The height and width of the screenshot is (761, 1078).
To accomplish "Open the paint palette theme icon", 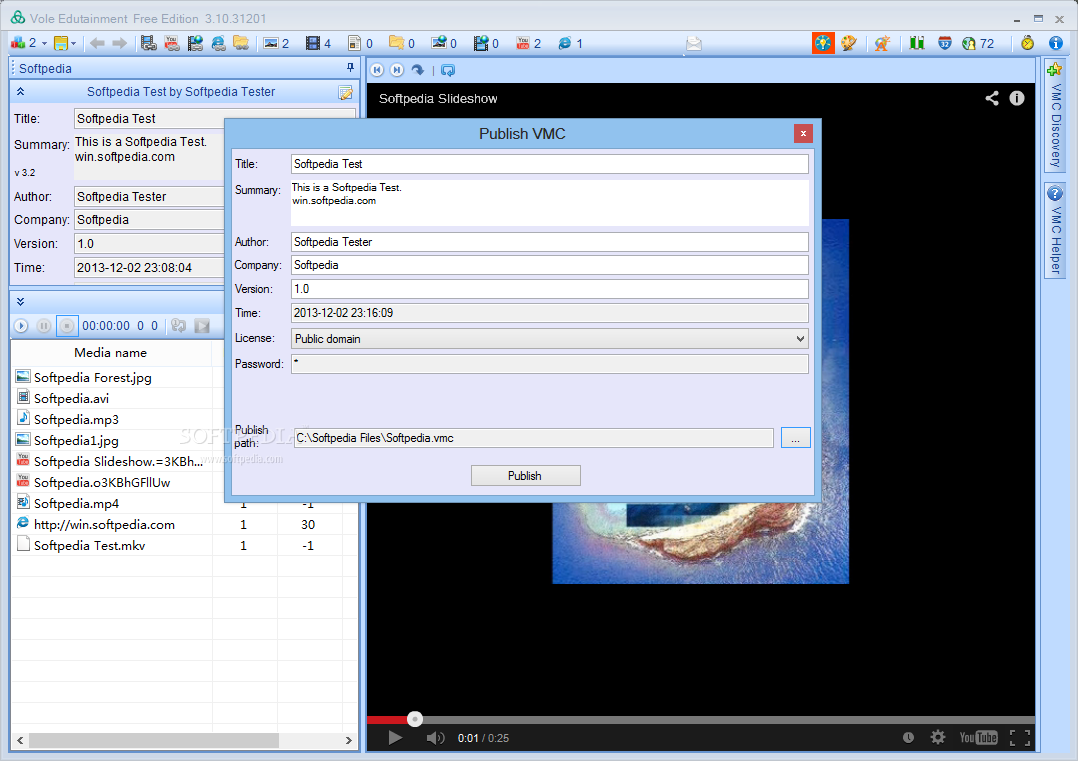I will (848, 43).
